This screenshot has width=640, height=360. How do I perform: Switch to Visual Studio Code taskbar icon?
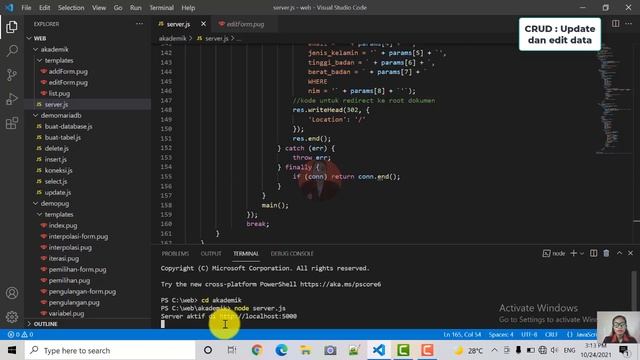[379, 350]
